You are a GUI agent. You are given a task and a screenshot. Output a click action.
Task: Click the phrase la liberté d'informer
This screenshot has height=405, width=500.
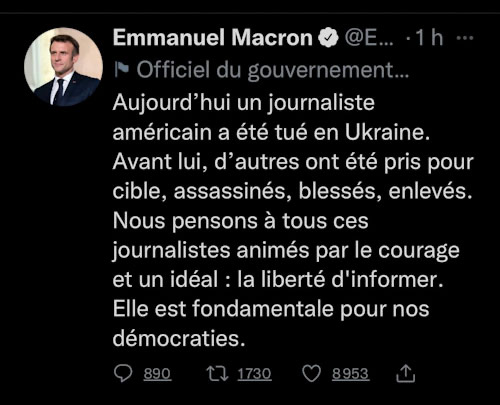tap(340, 279)
